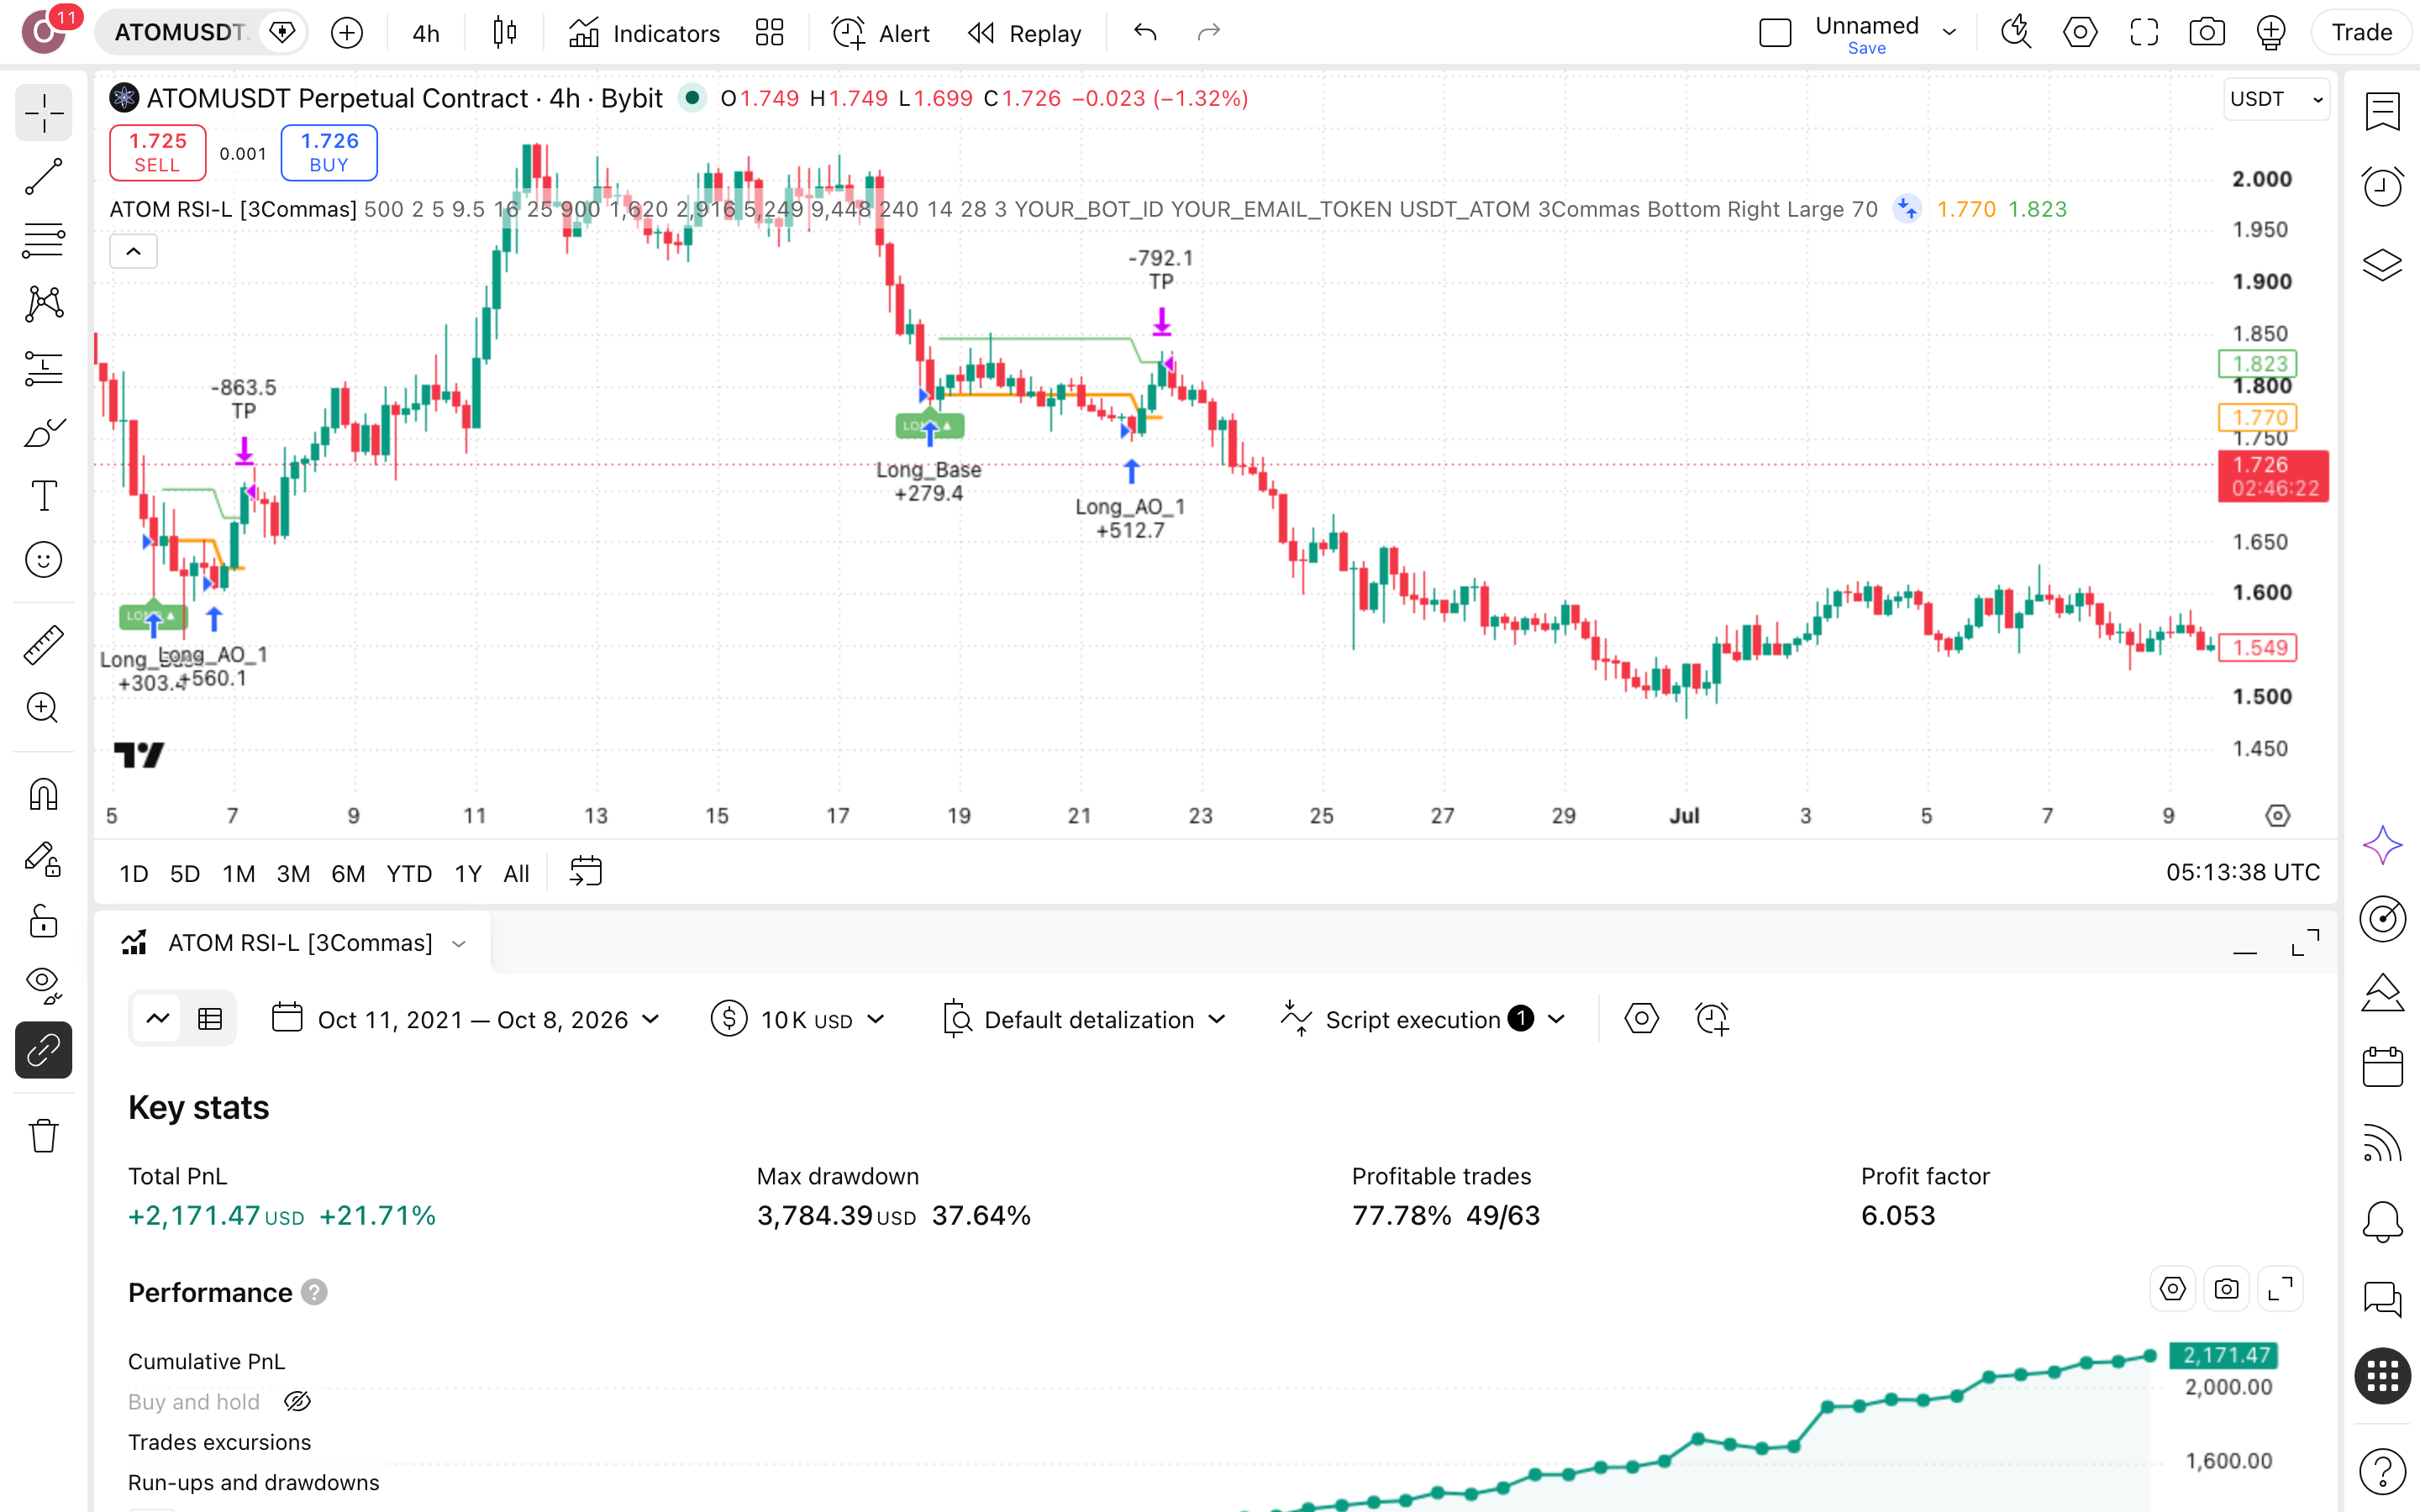Open the Script execution dropdown
This screenshot has height=1512, width=2420.
pyautogui.click(x=1422, y=1020)
